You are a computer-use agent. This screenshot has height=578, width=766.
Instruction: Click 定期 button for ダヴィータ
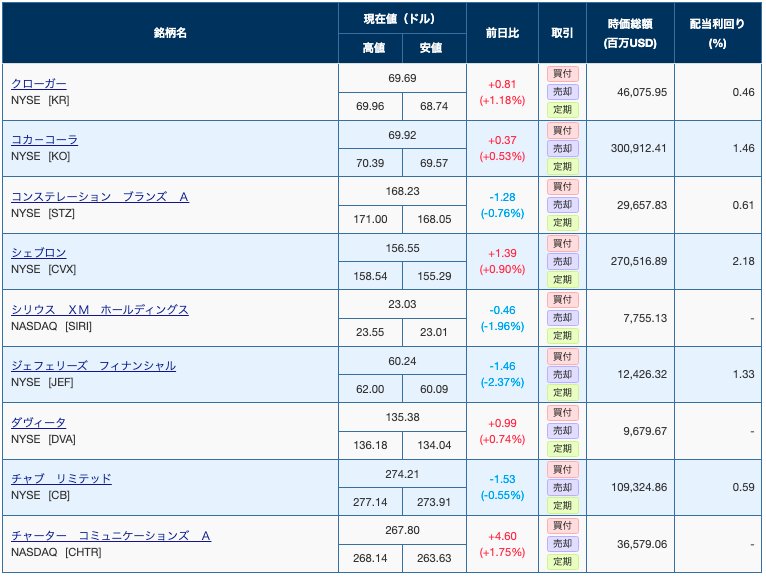[x=563, y=449]
